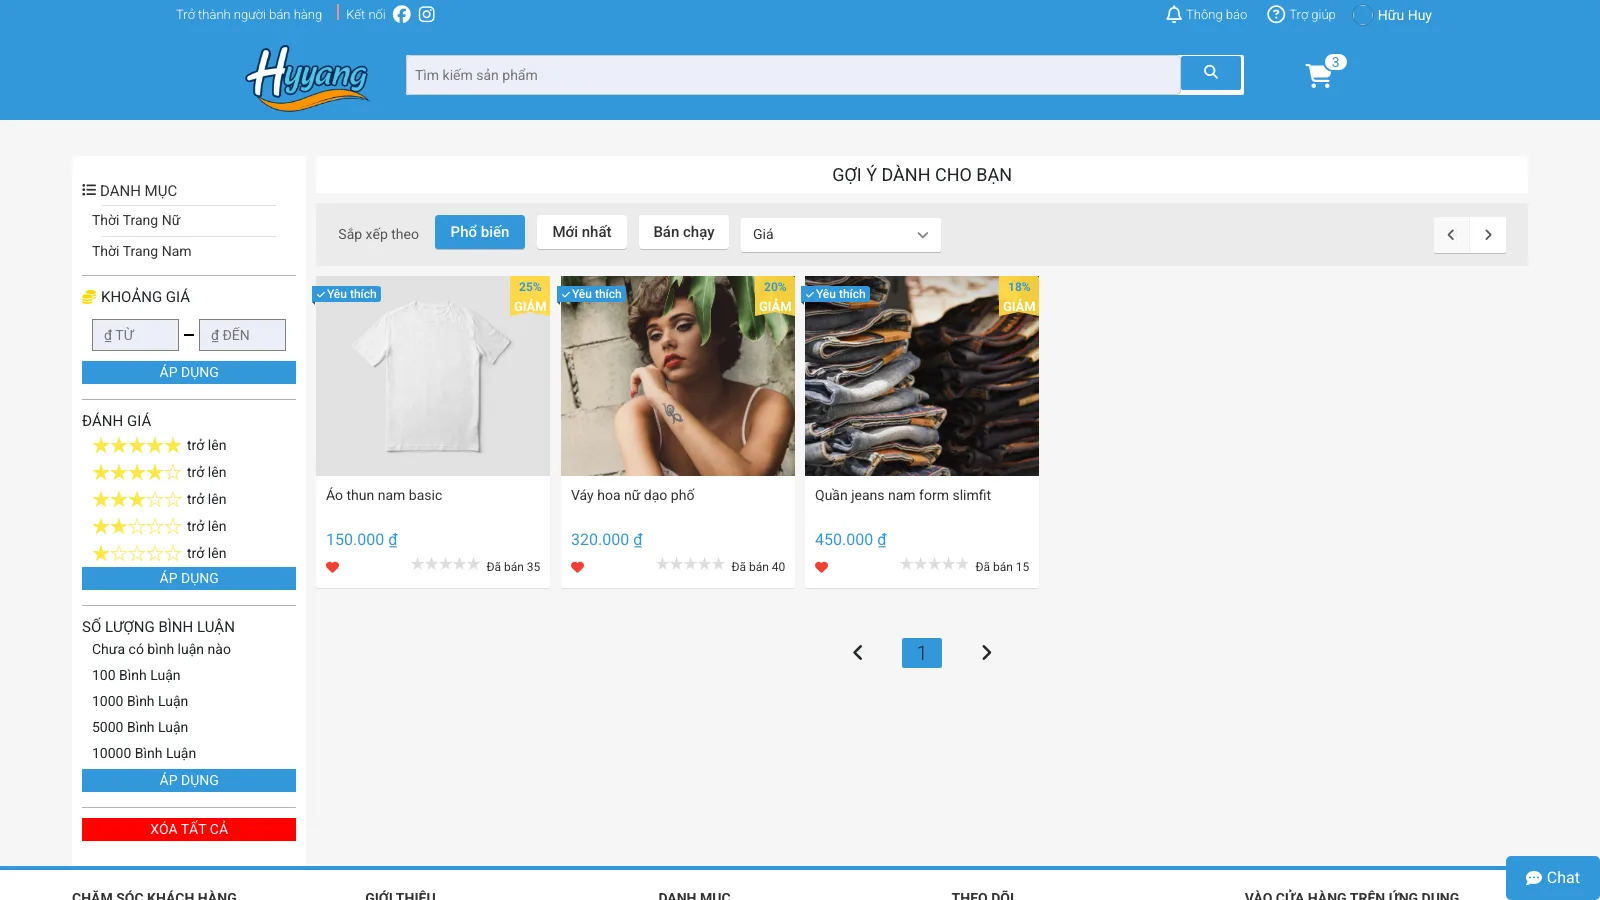Click XÓA TẤT CẢ to clear filters

pos(189,829)
